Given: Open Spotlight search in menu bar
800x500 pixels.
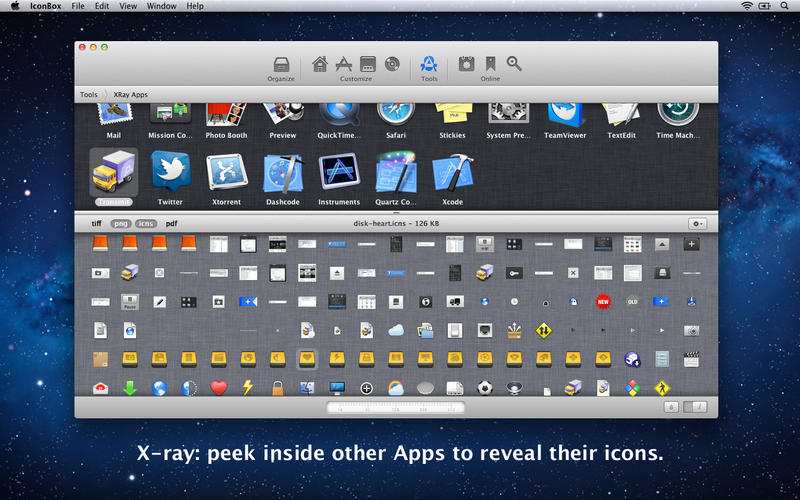Looking at the screenshot, I should [784, 6].
